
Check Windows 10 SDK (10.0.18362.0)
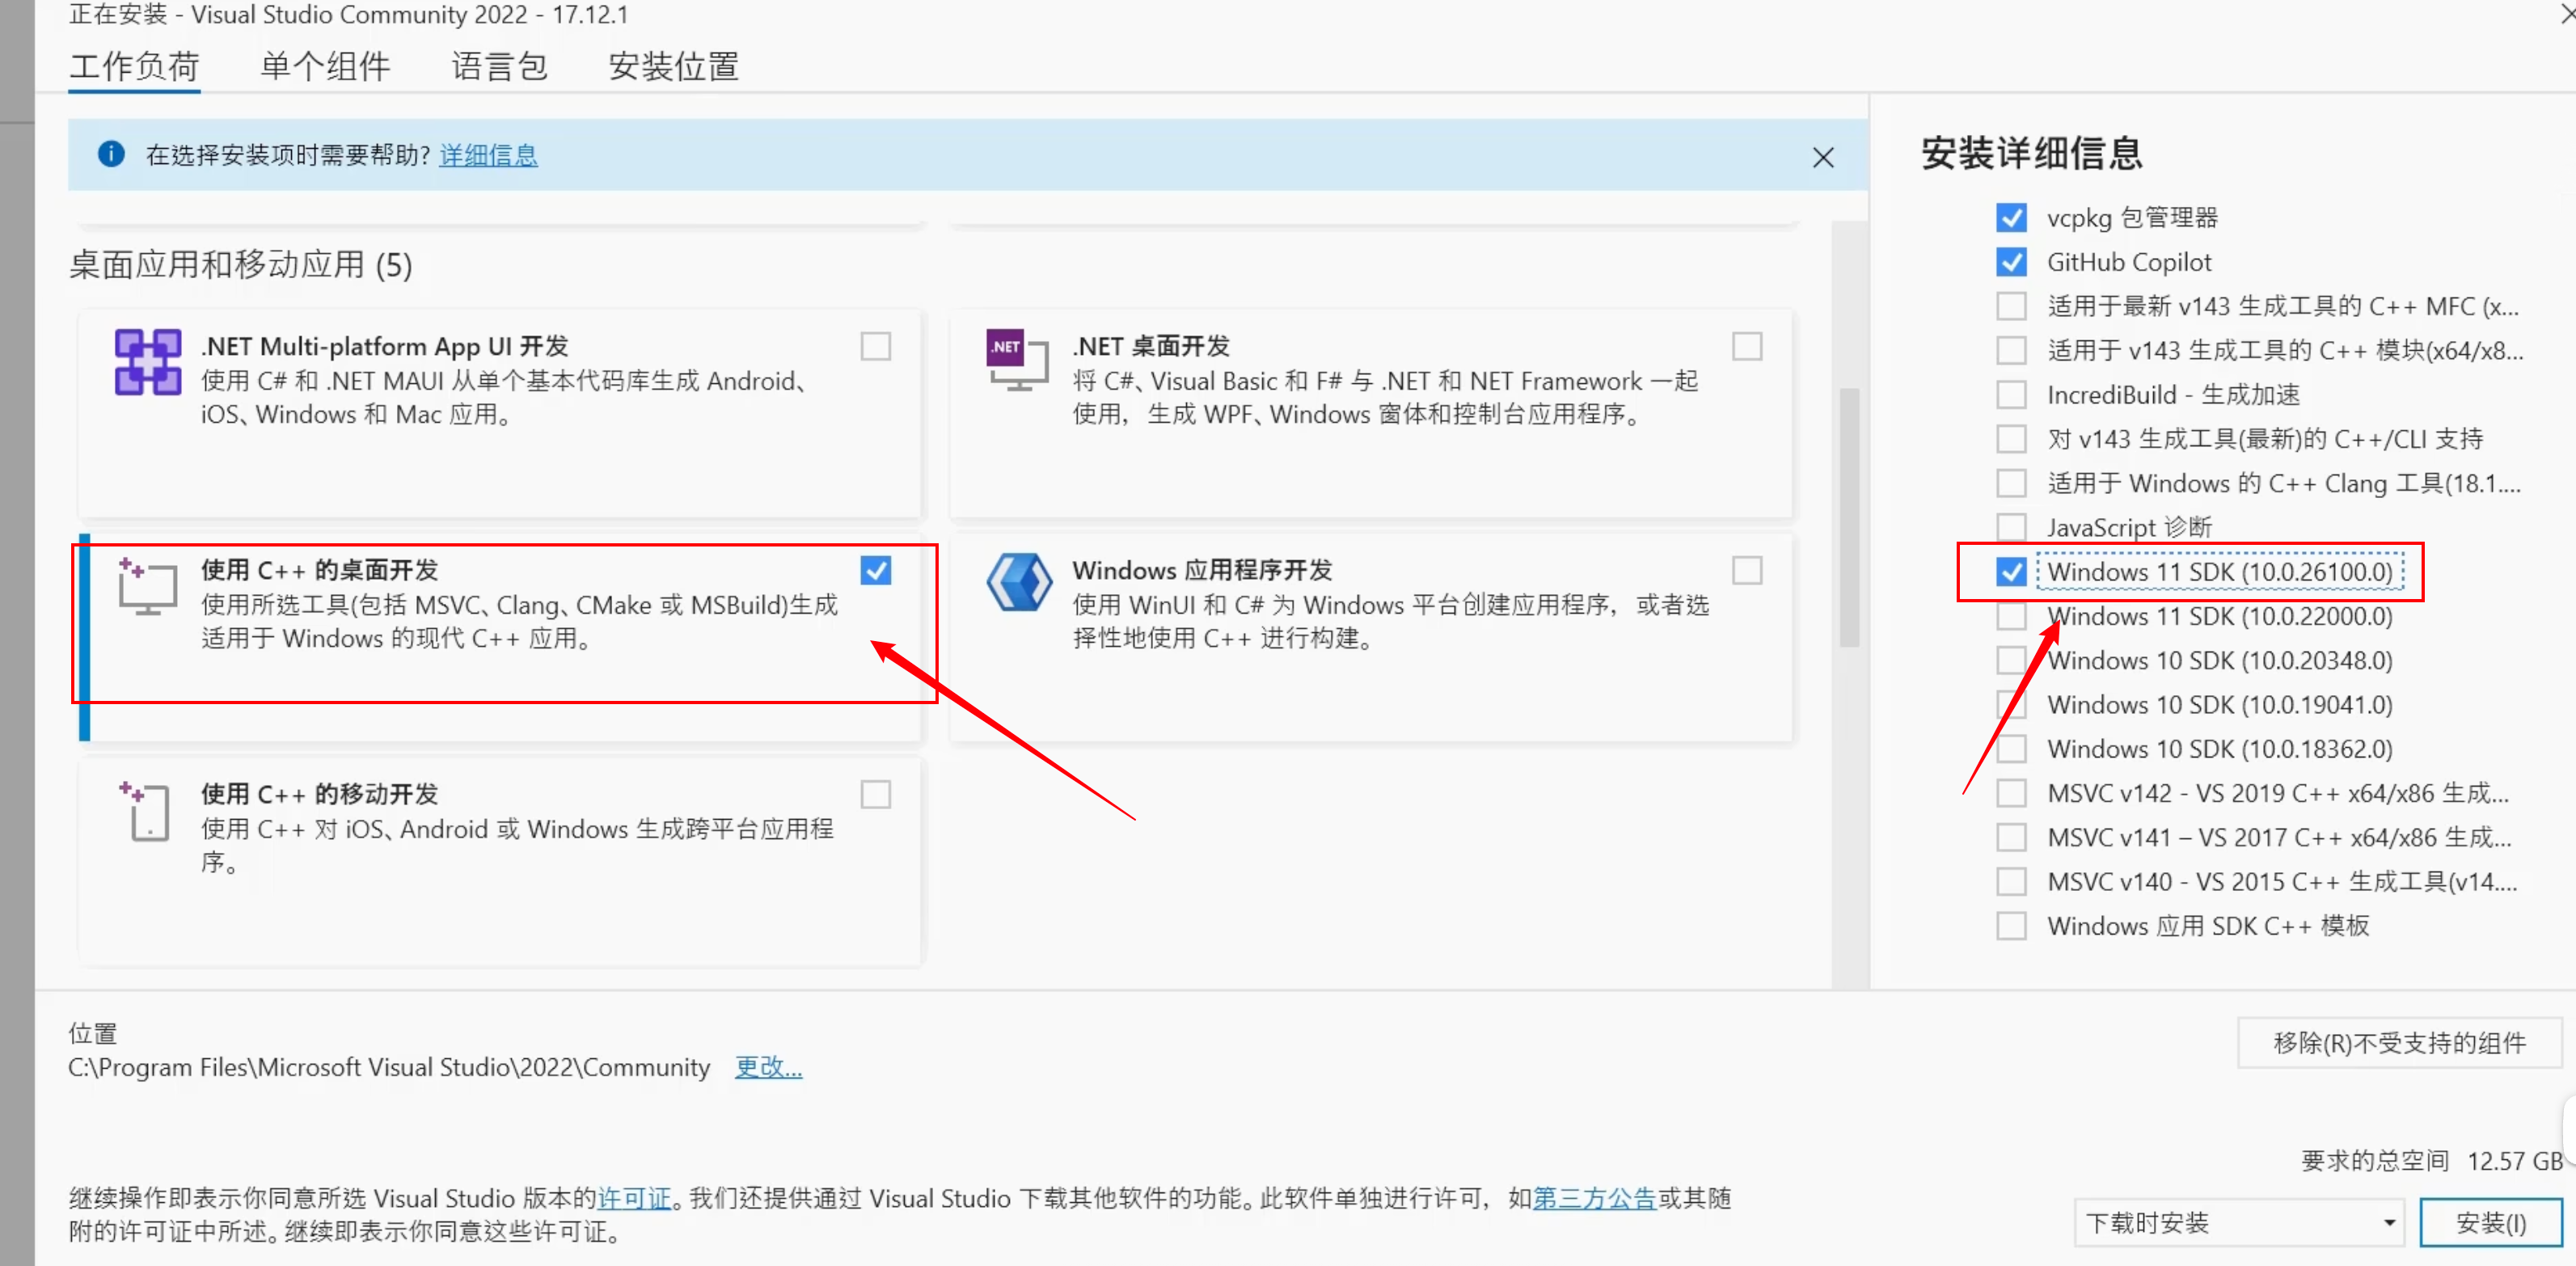2011,748
